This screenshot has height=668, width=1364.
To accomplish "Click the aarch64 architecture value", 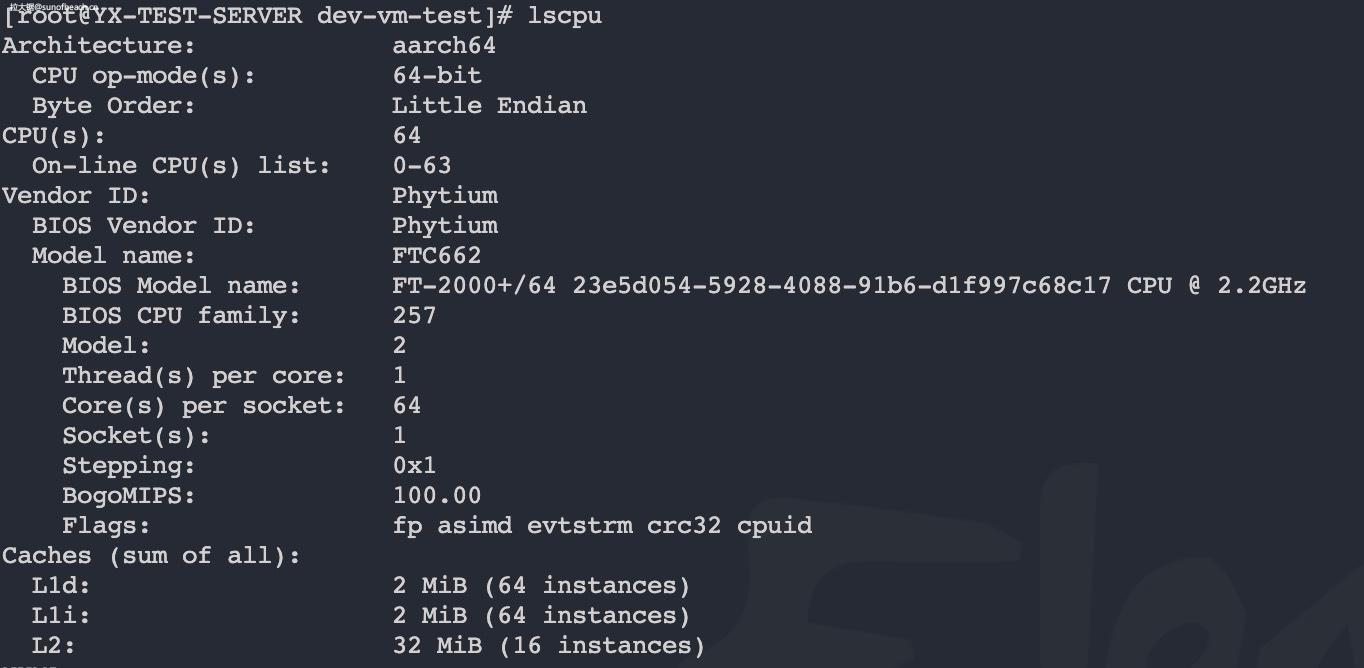I will (x=443, y=46).
